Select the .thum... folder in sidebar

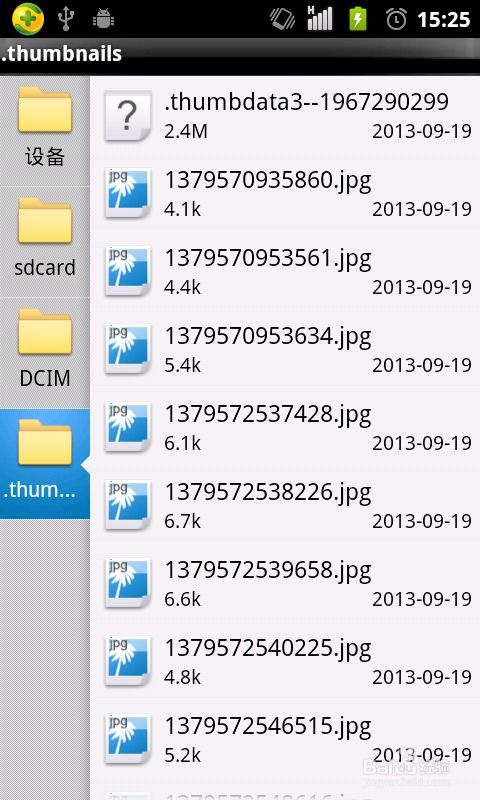[45, 463]
